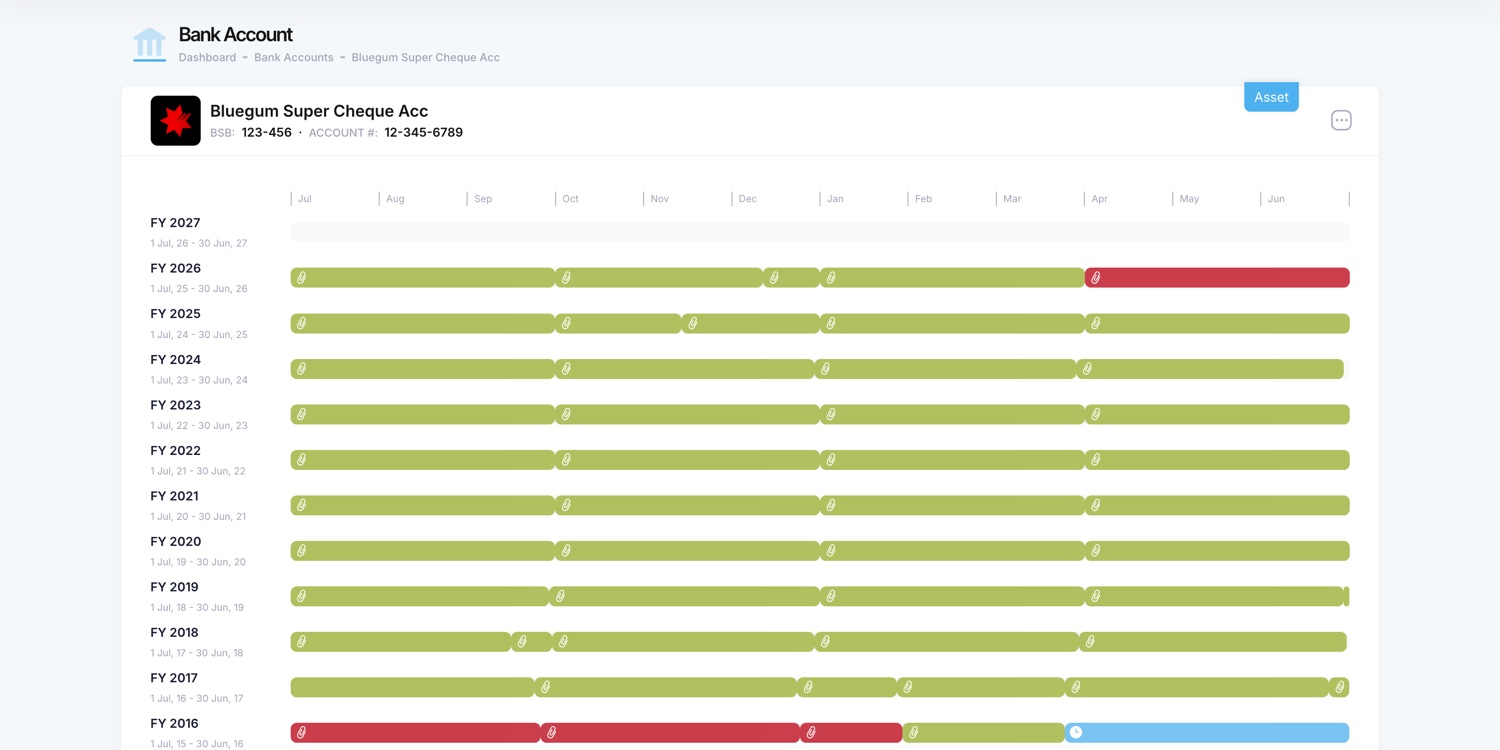Image resolution: width=1500 pixels, height=750 pixels.
Task: Click the paperclip on FY 2025 mid-November segment
Action: click(693, 324)
